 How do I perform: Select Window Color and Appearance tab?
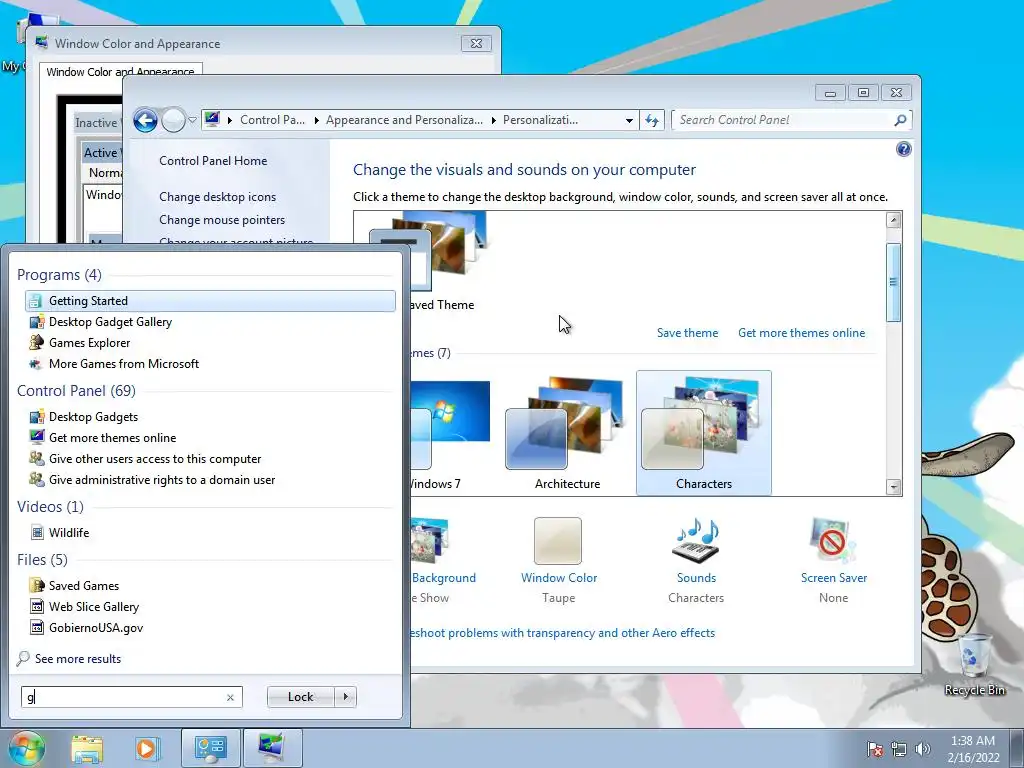(x=120, y=72)
